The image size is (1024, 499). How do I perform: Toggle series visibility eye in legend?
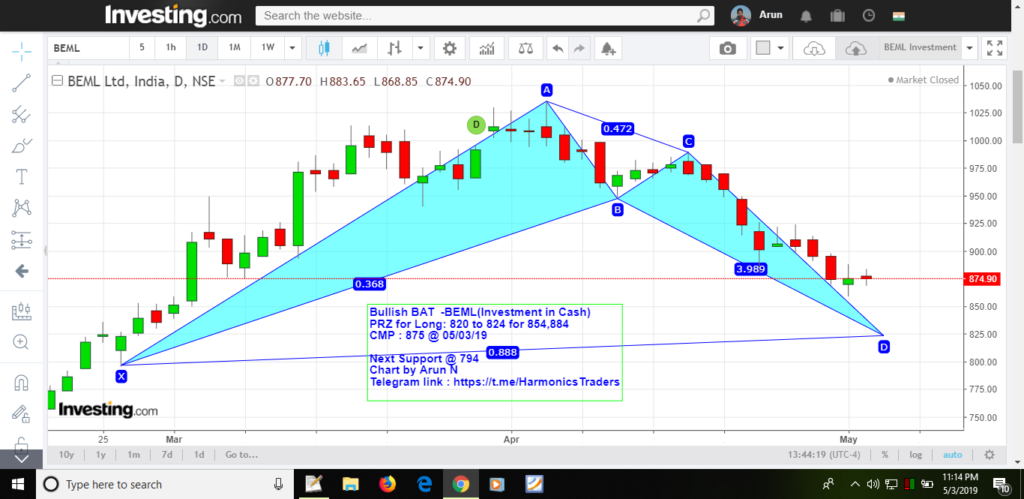coord(239,82)
